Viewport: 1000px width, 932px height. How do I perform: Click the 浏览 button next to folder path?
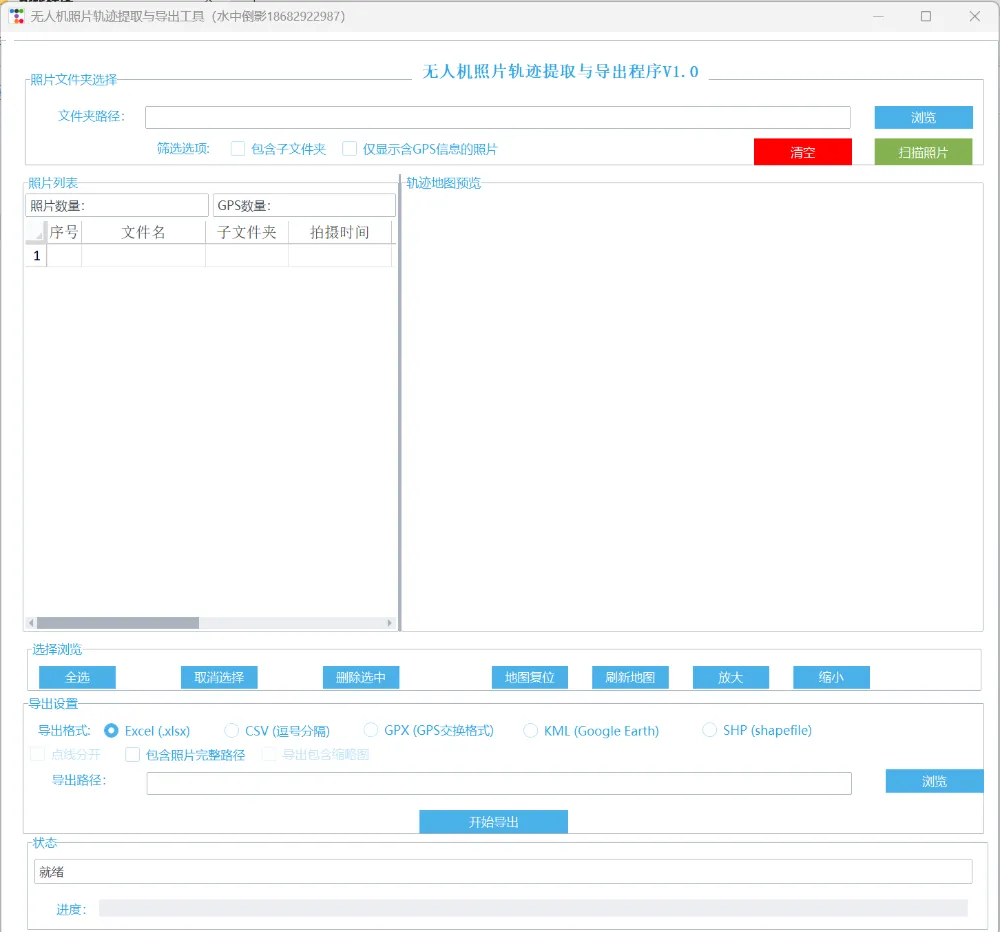pyautogui.click(x=923, y=117)
